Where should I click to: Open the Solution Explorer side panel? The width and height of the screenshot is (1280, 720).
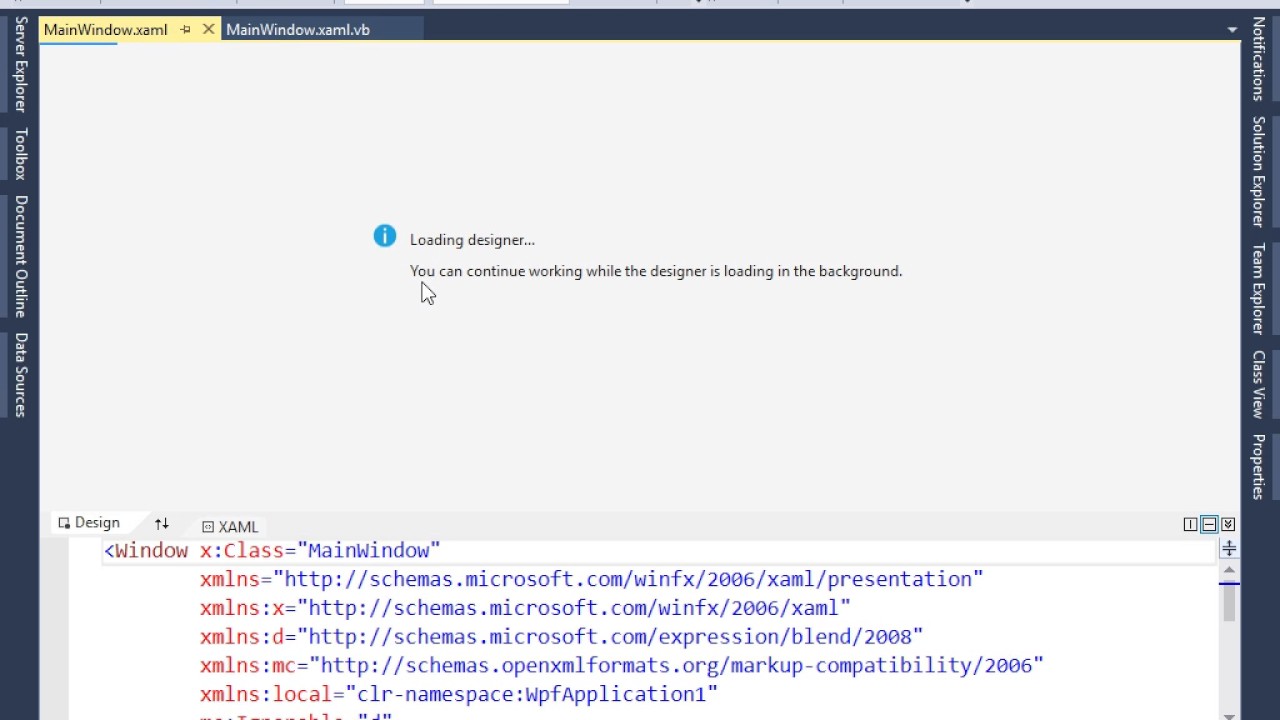(x=1259, y=171)
